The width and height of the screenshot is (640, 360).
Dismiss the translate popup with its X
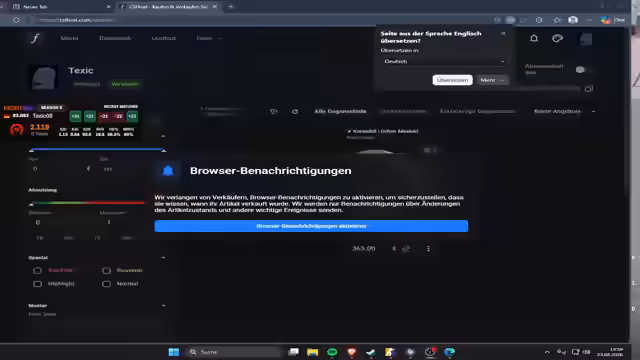[503, 33]
